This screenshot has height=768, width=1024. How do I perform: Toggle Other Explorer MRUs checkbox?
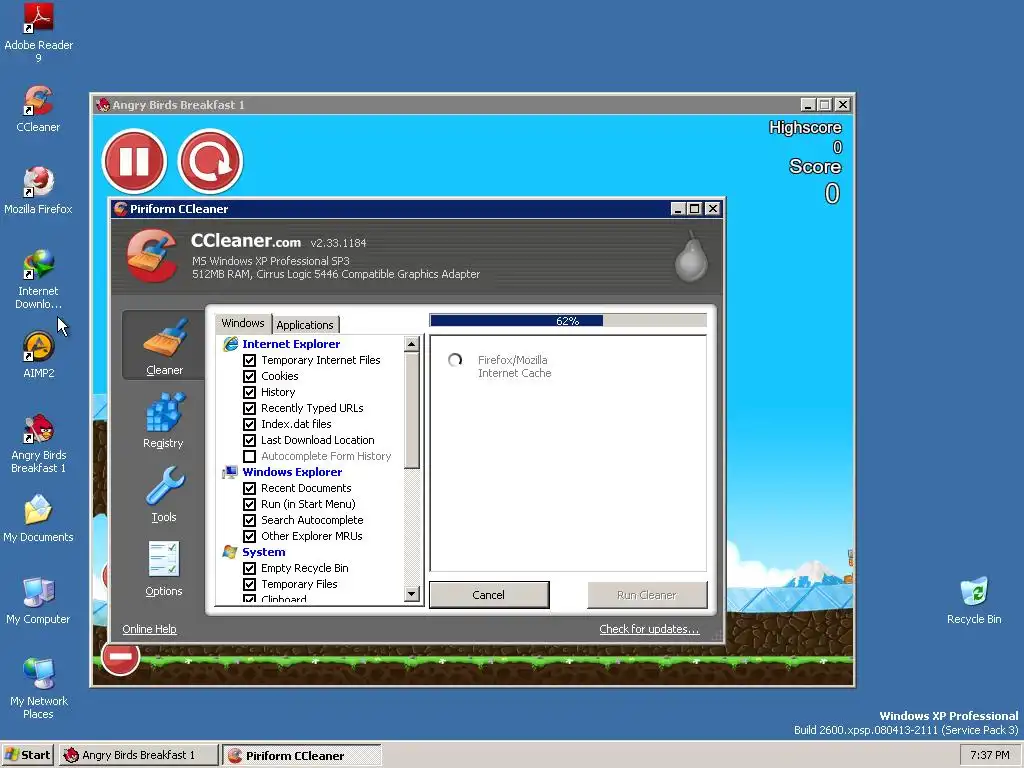(249, 536)
